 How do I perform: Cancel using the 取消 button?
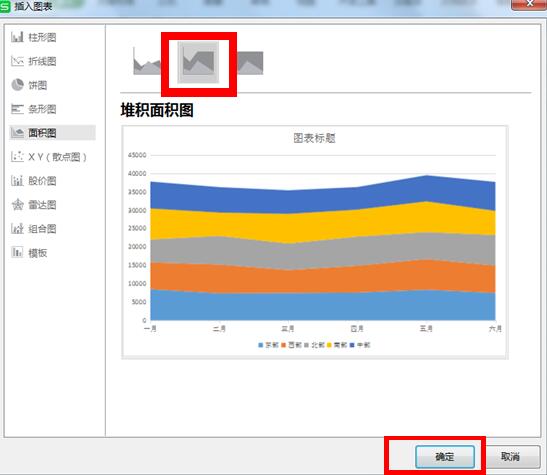point(510,457)
